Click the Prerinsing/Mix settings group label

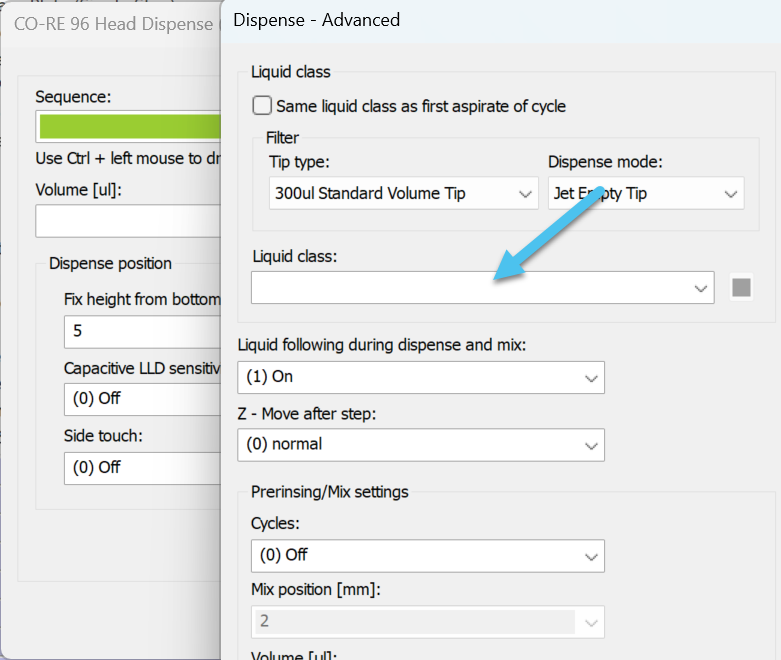tap(329, 491)
